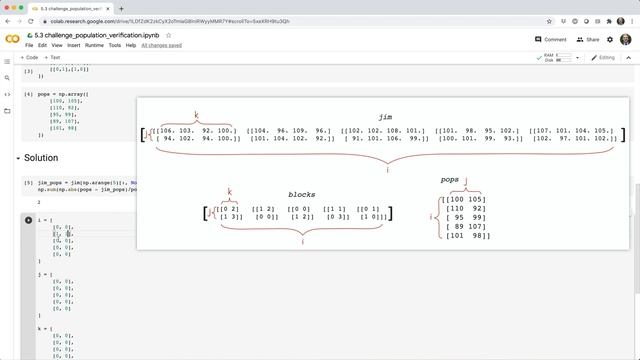Open the Editing mode dropdown
Image resolution: width=640 pixels, height=360 pixels.
(603, 58)
